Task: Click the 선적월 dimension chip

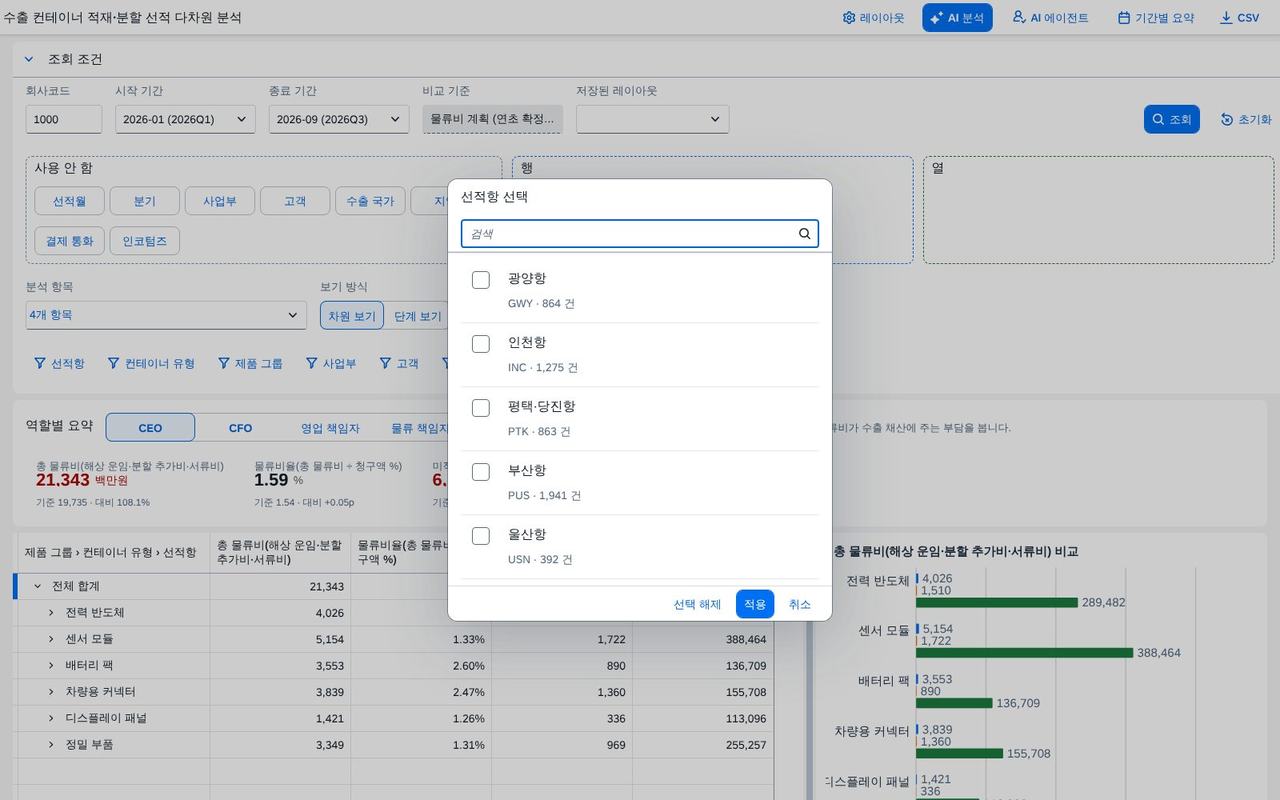Action: point(69,201)
